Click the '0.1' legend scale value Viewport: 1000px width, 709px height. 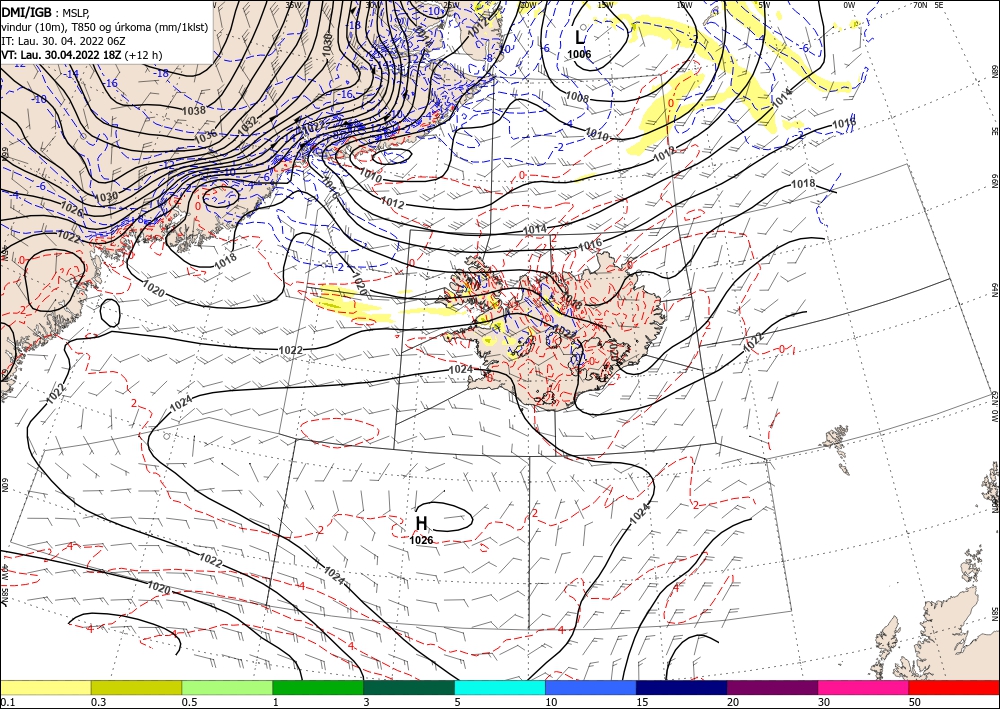tap(8, 702)
